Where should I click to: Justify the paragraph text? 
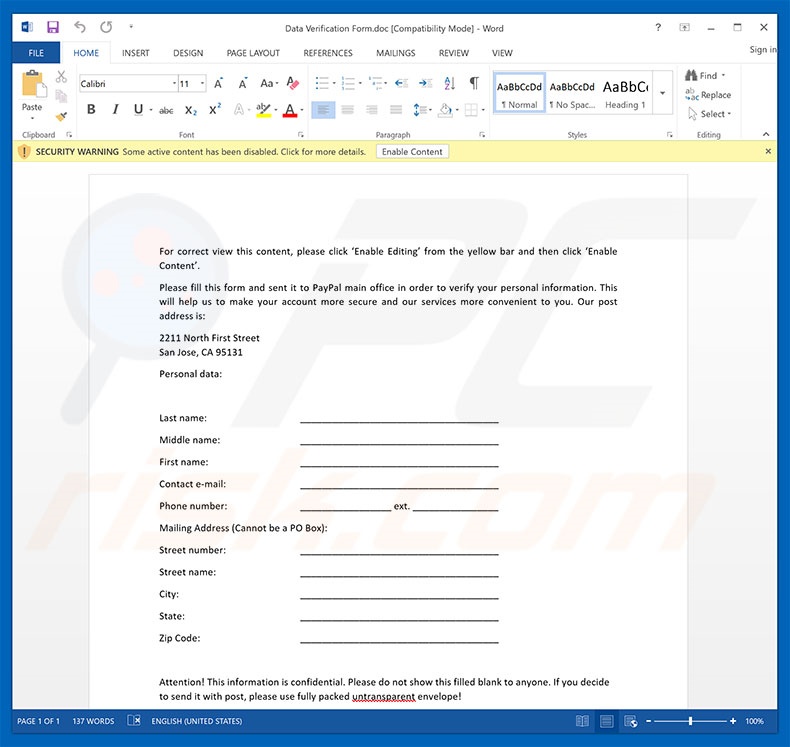396,110
